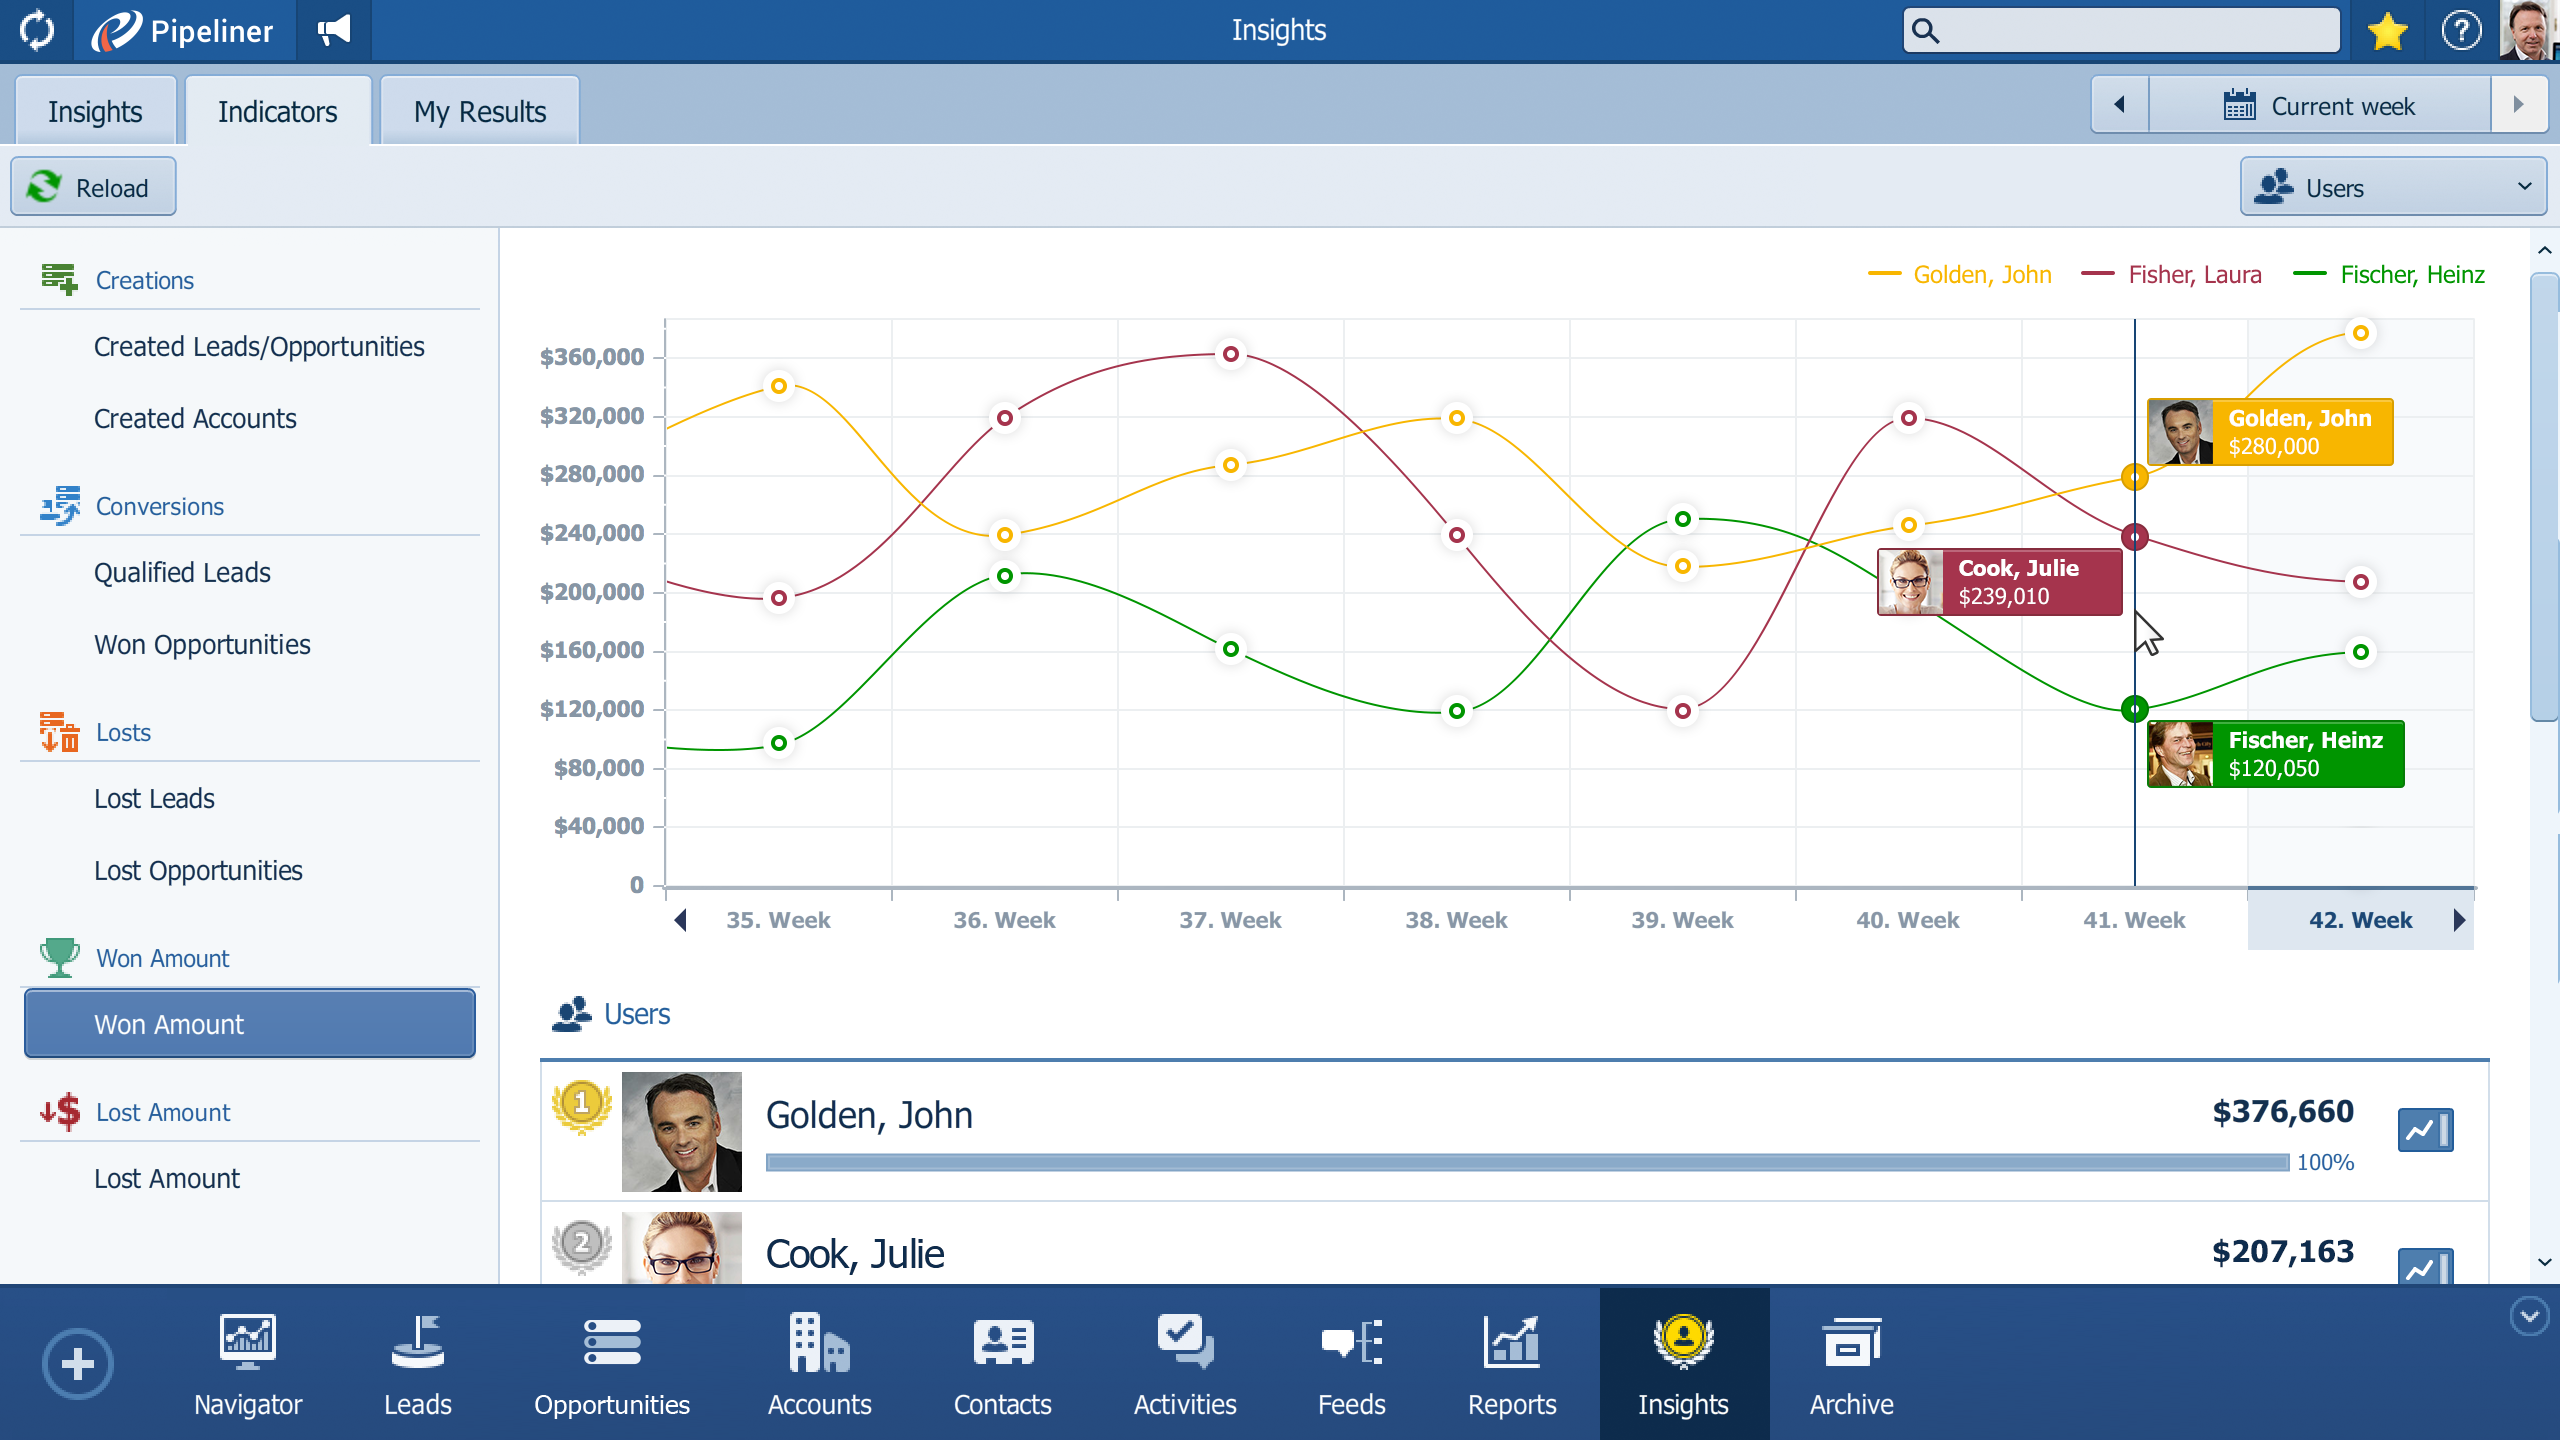Screen dimensions: 2560x1440
Task: Open the megaphone announcements icon
Action: pyautogui.click(x=334, y=30)
